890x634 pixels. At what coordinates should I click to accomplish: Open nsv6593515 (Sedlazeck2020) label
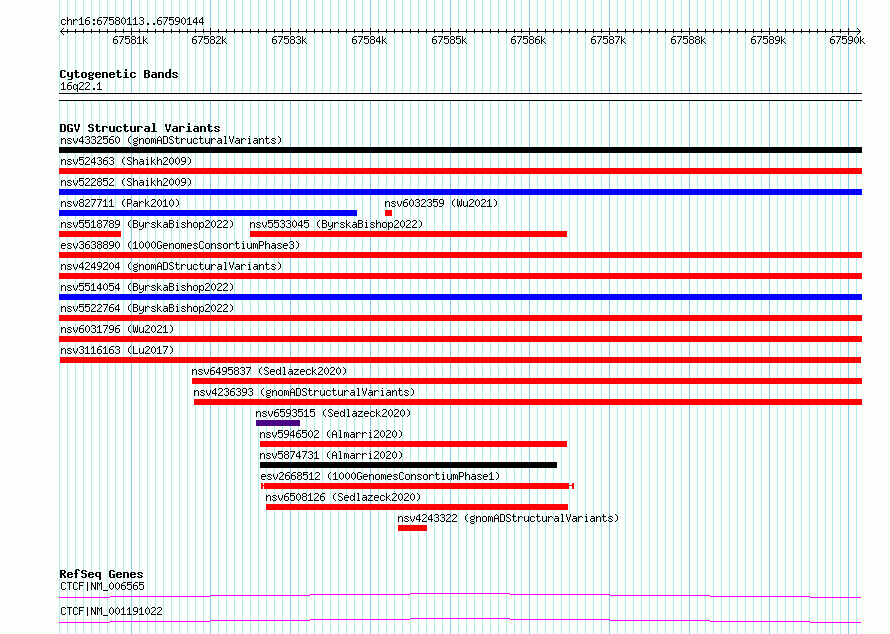click(333, 413)
